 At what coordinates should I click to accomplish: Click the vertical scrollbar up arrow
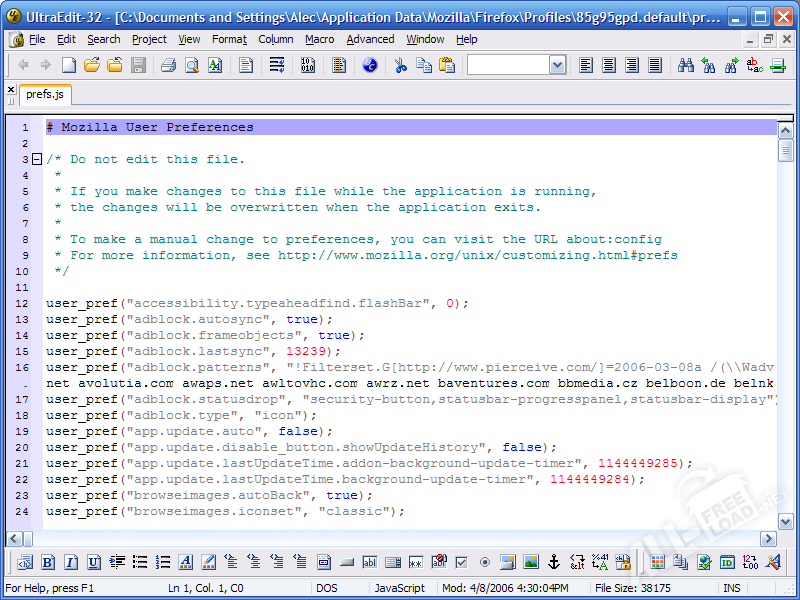[x=786, y=127]
